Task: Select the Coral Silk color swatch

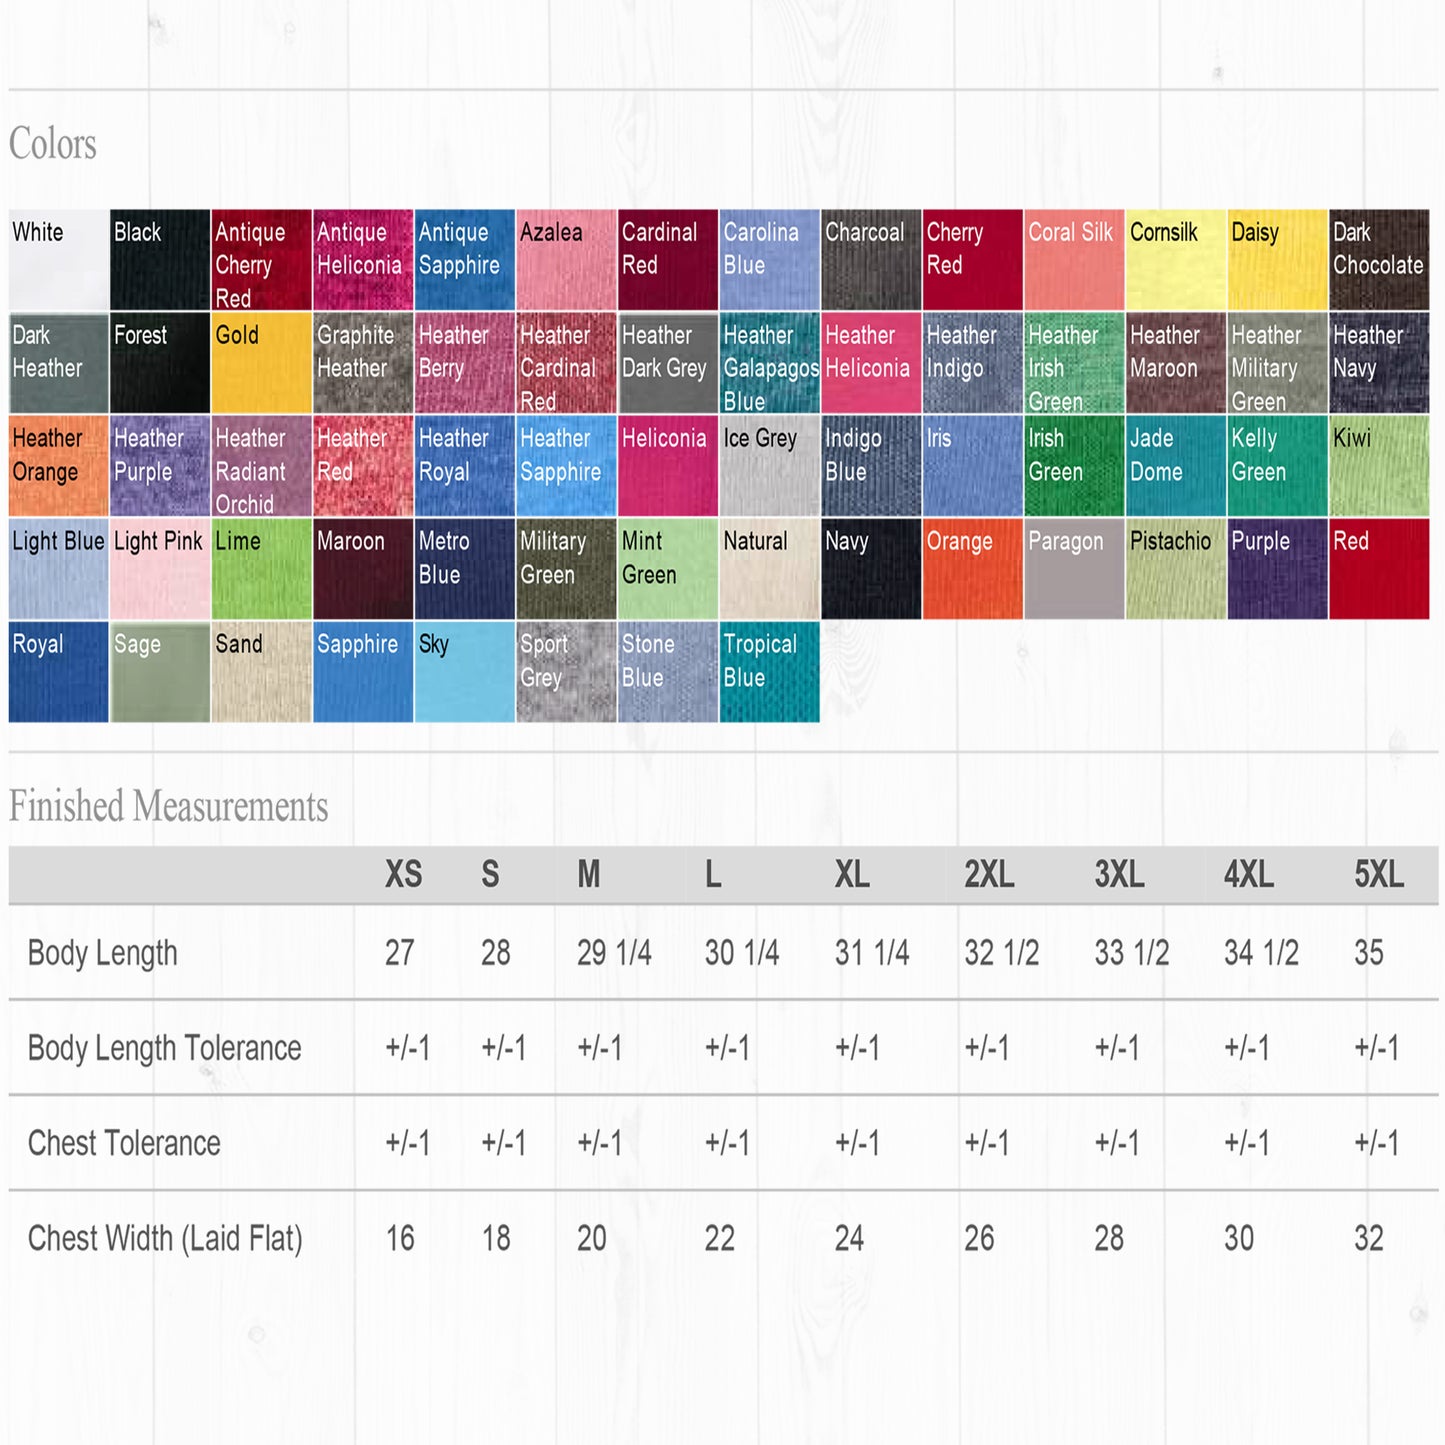Action: (1074, 260)
